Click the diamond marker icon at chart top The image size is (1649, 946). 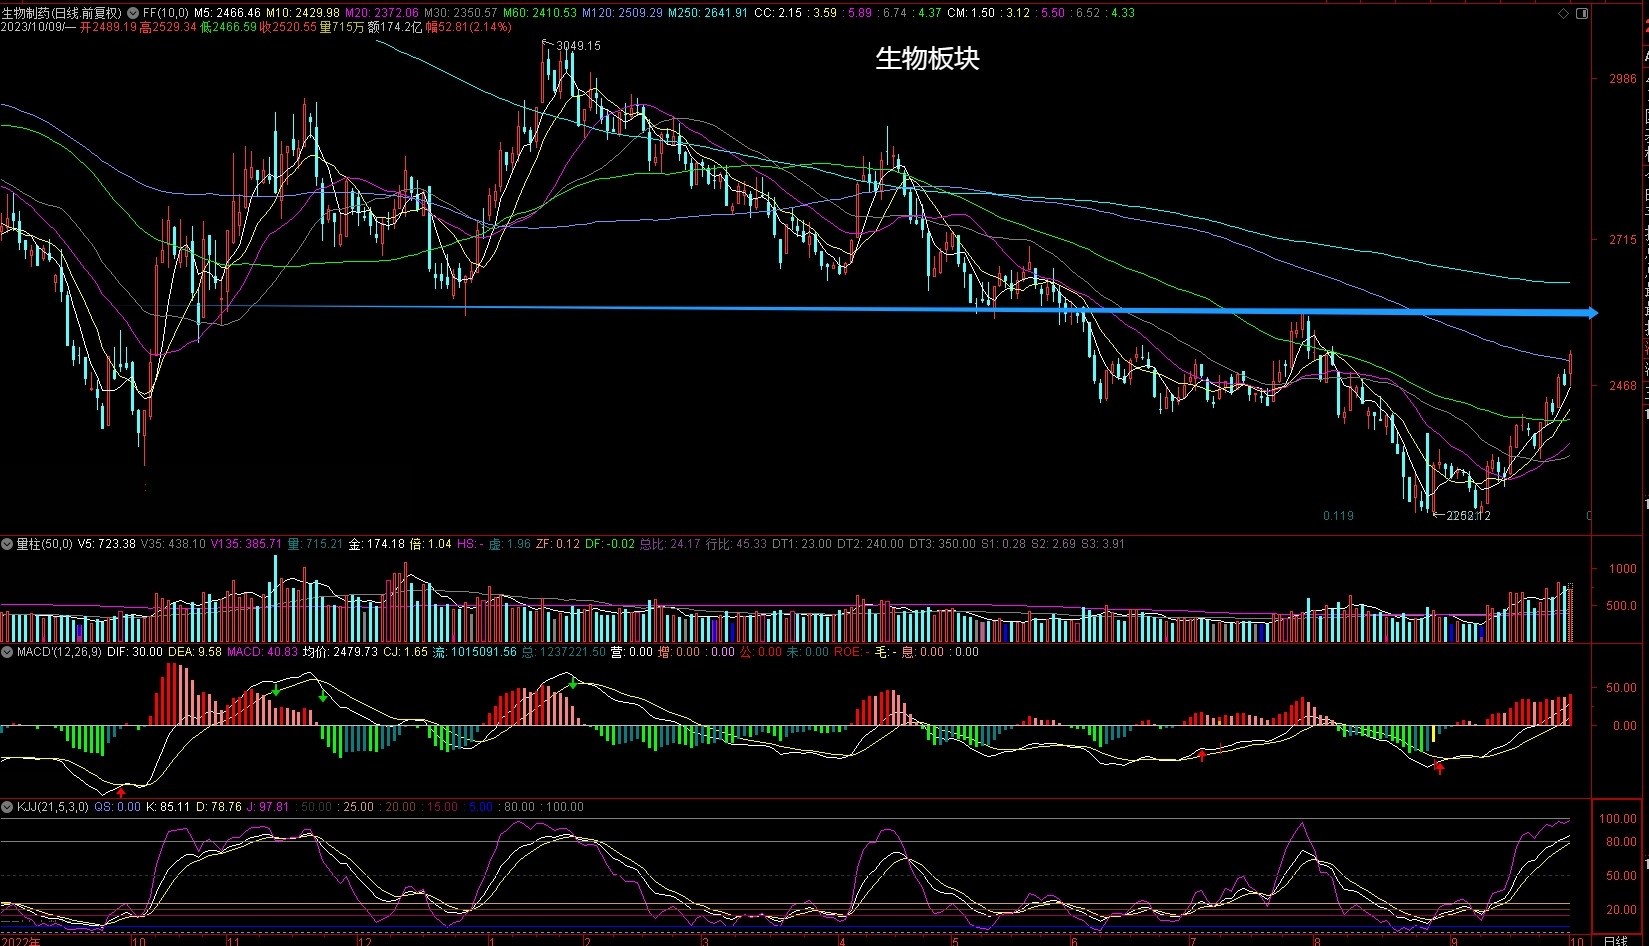tap(1563, 14)
